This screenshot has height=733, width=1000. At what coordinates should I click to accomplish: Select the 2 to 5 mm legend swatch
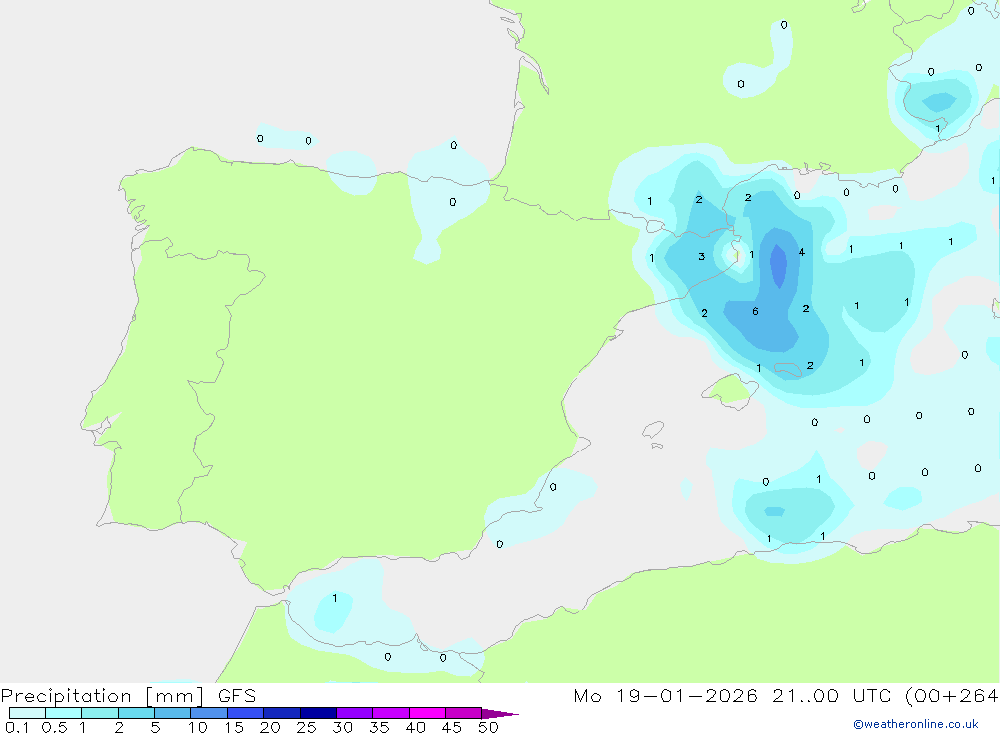click(136, 713)
